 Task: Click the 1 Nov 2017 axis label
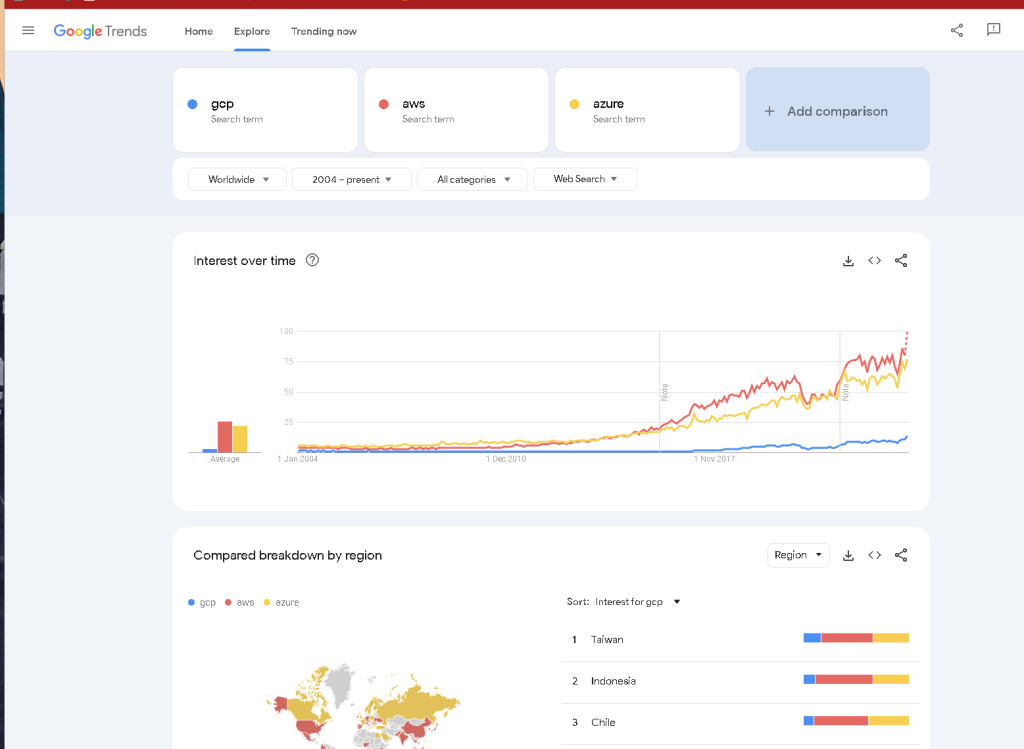click(x=714, y=459)
